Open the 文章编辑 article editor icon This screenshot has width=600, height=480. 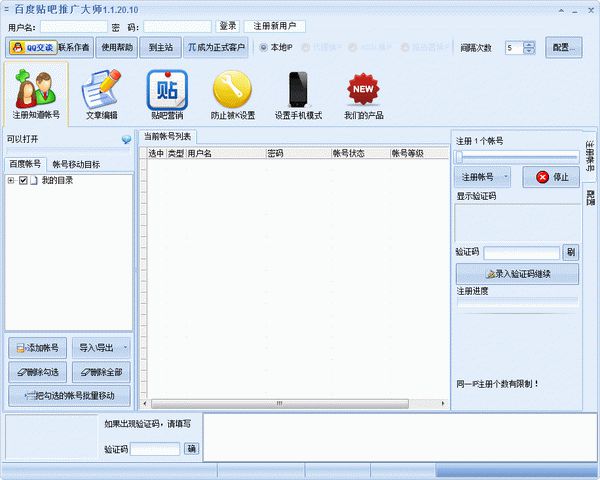click(x=101, y=93)
